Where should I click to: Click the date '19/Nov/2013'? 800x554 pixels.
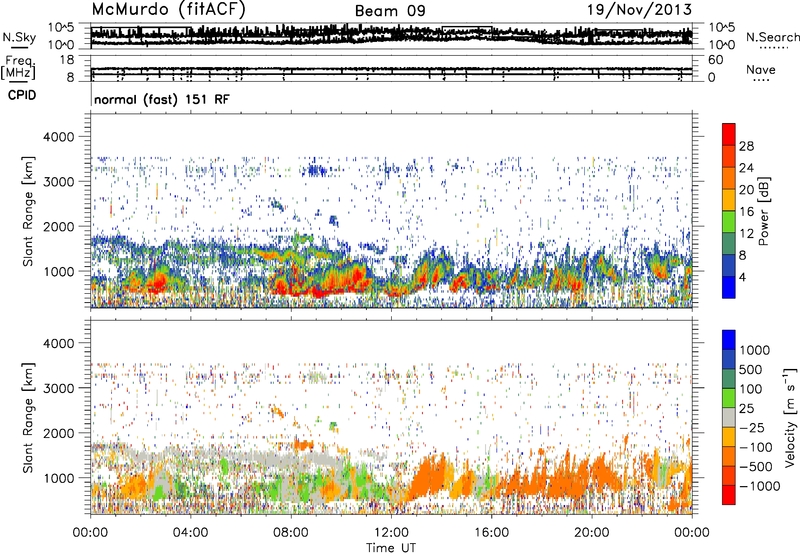[639, 10]
